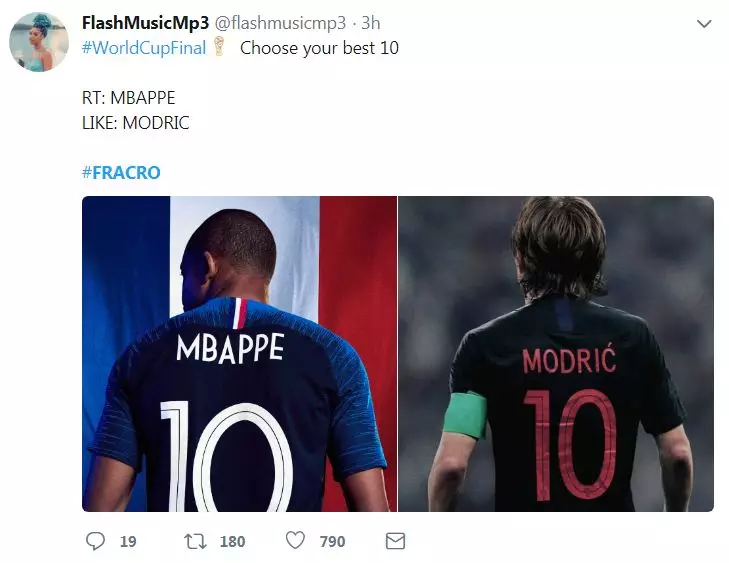This screenshot has height=563, width=729.
Task: Click the "LIKE: MODRIC" line
Action: point(135,123)
